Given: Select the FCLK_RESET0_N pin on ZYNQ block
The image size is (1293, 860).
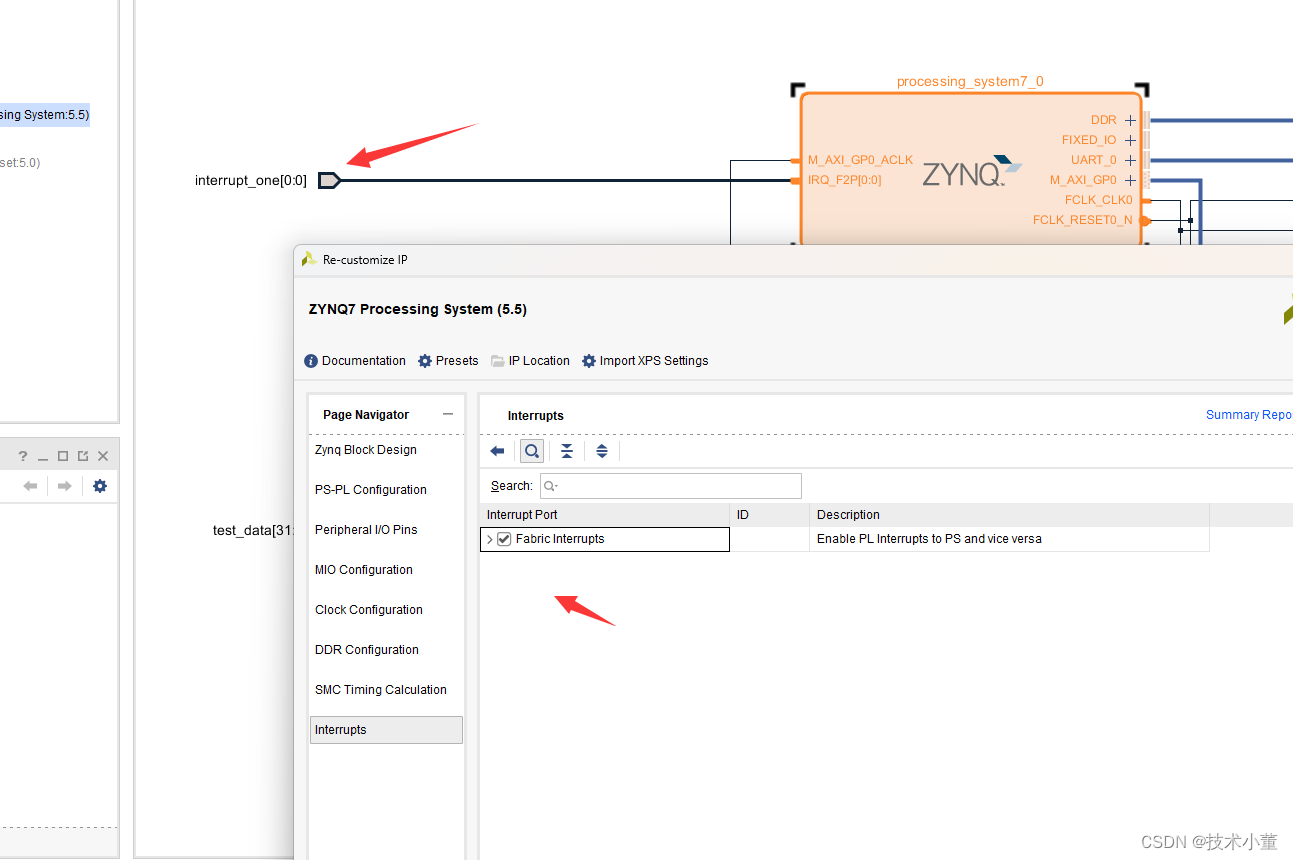Looking at the screenshot, I should 1083,220.
